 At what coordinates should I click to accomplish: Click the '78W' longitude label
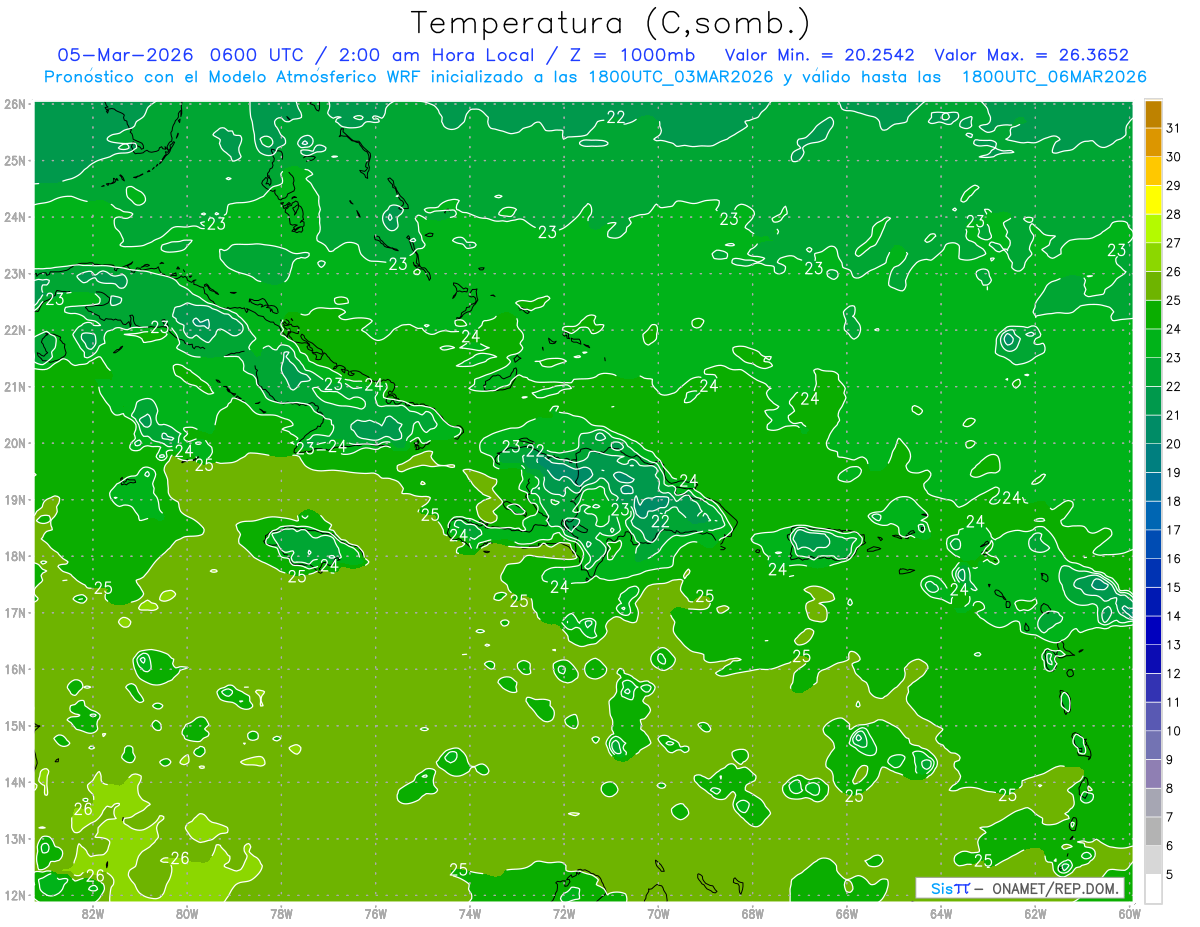point(281,914)
